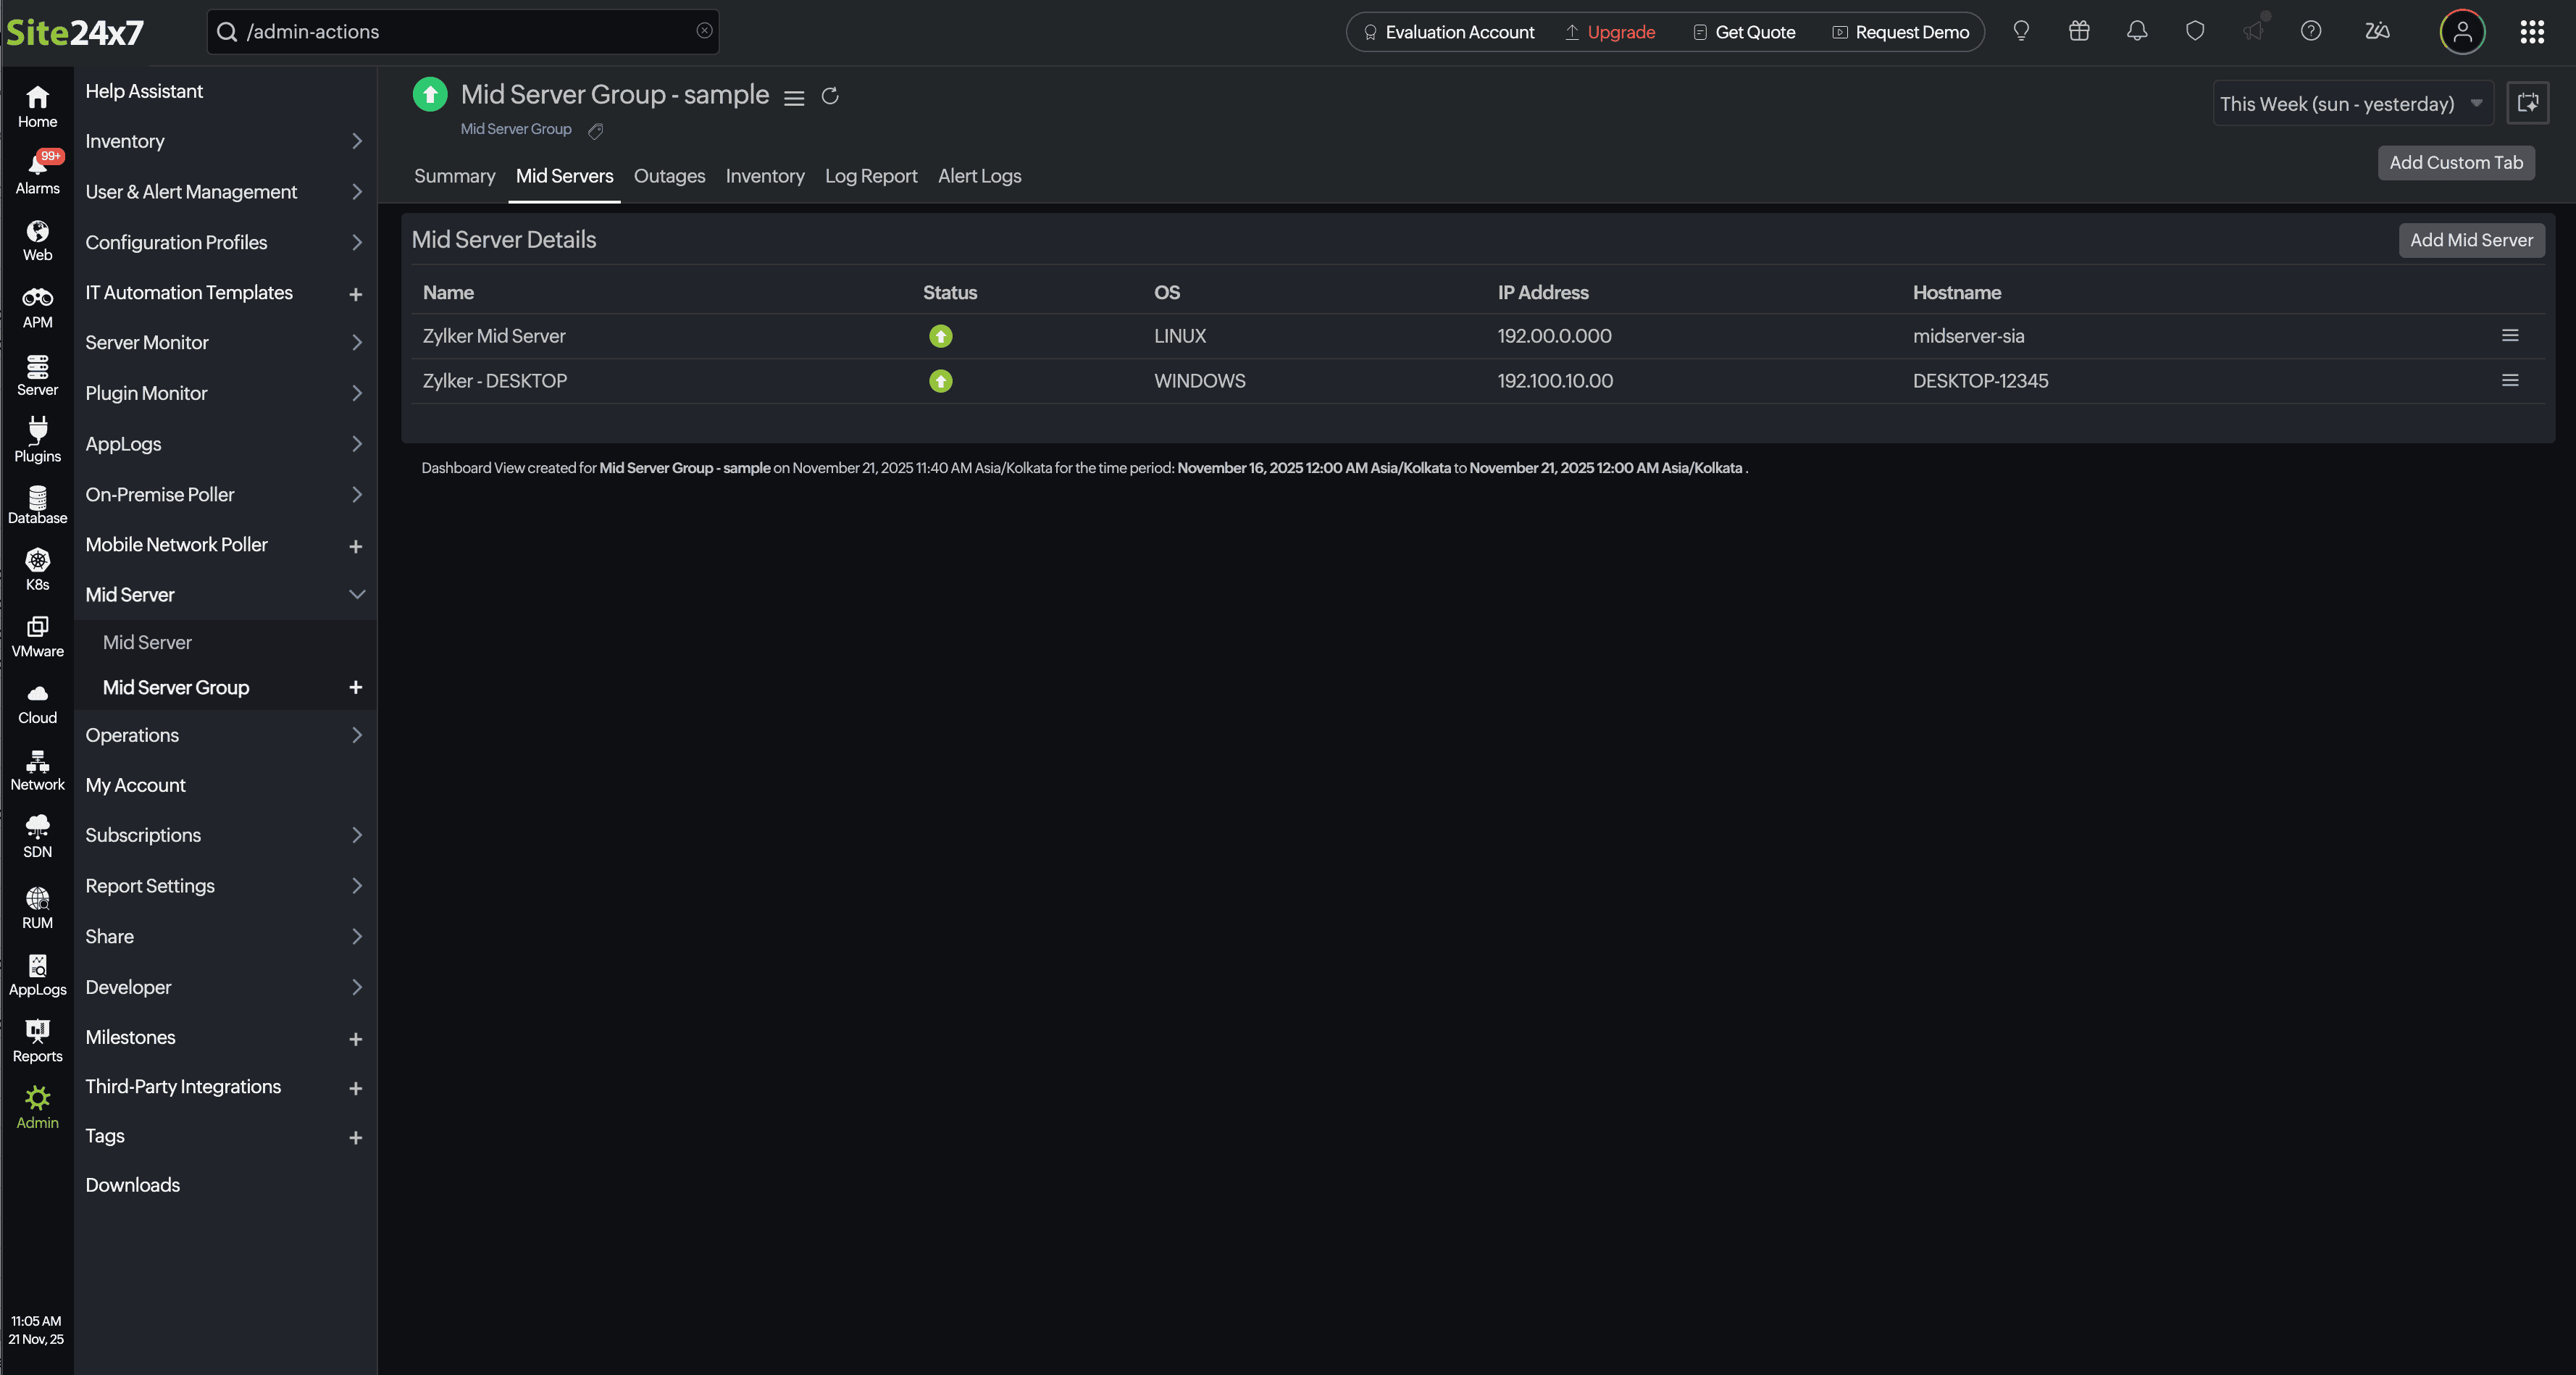Open the Kubernetes (K8s) section

tap(37, 568)
